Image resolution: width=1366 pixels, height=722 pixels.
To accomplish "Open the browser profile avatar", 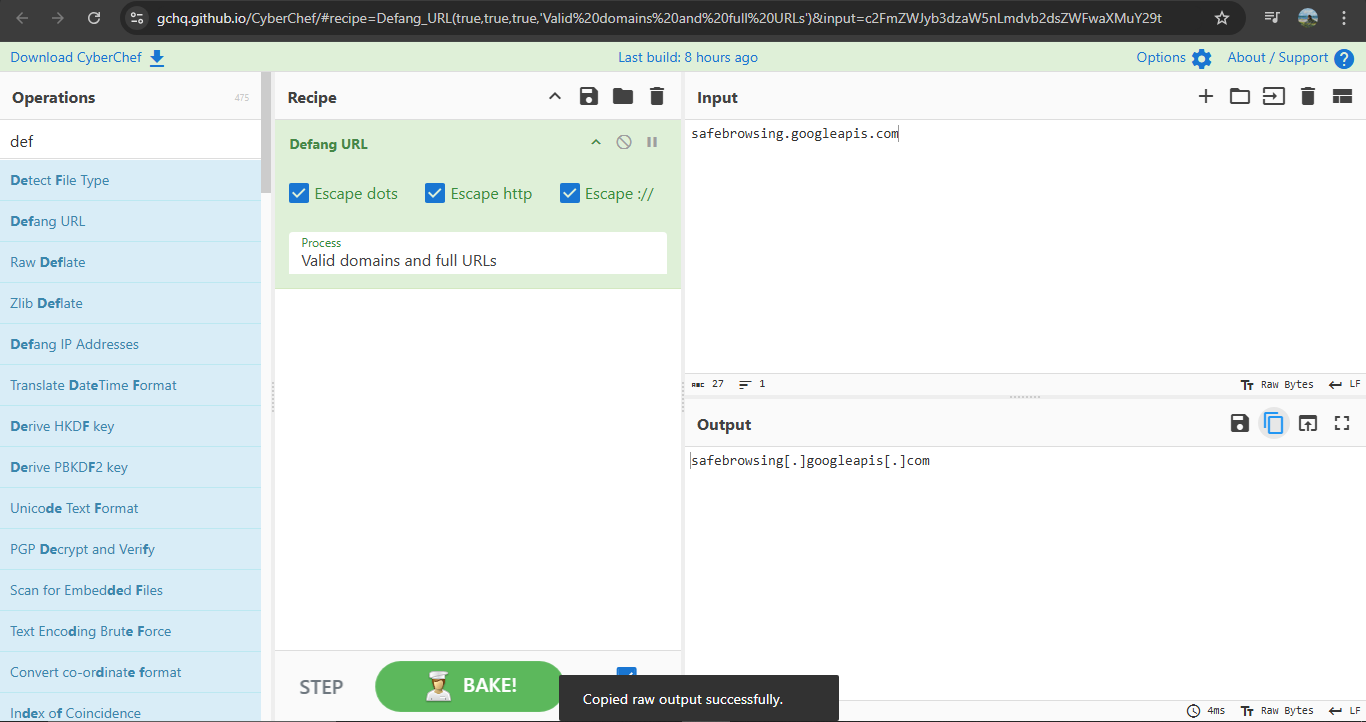I will (x=1308, y=18).
